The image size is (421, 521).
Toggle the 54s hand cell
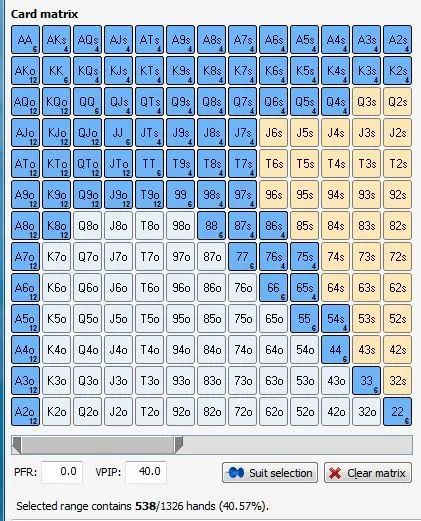[335, 319]
